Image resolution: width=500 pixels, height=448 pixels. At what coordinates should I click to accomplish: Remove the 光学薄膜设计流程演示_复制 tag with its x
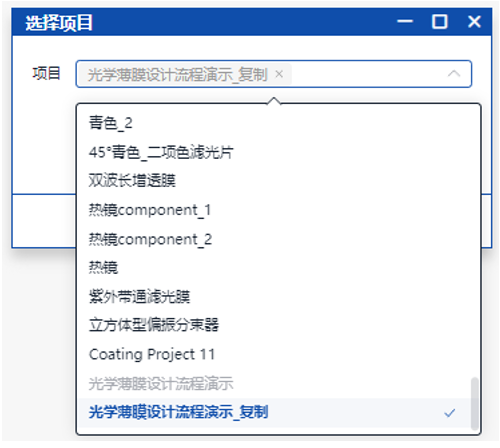pyautogui.click(x=279, y=74)
